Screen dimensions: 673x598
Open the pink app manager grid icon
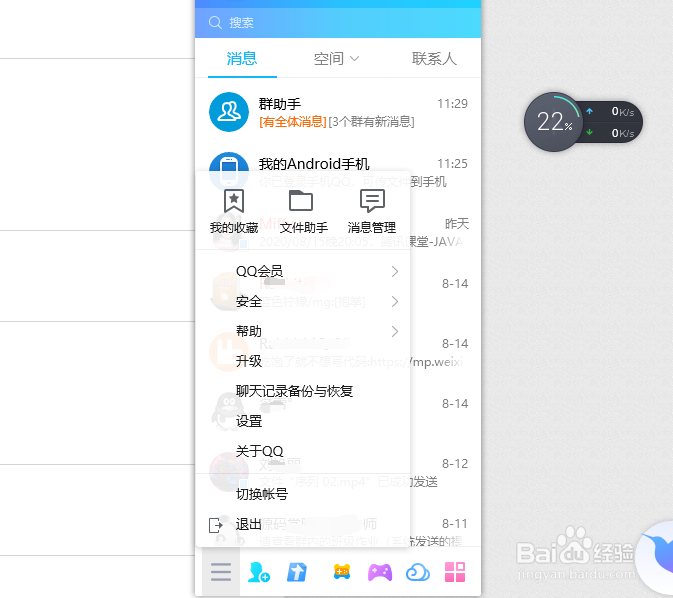455,572
